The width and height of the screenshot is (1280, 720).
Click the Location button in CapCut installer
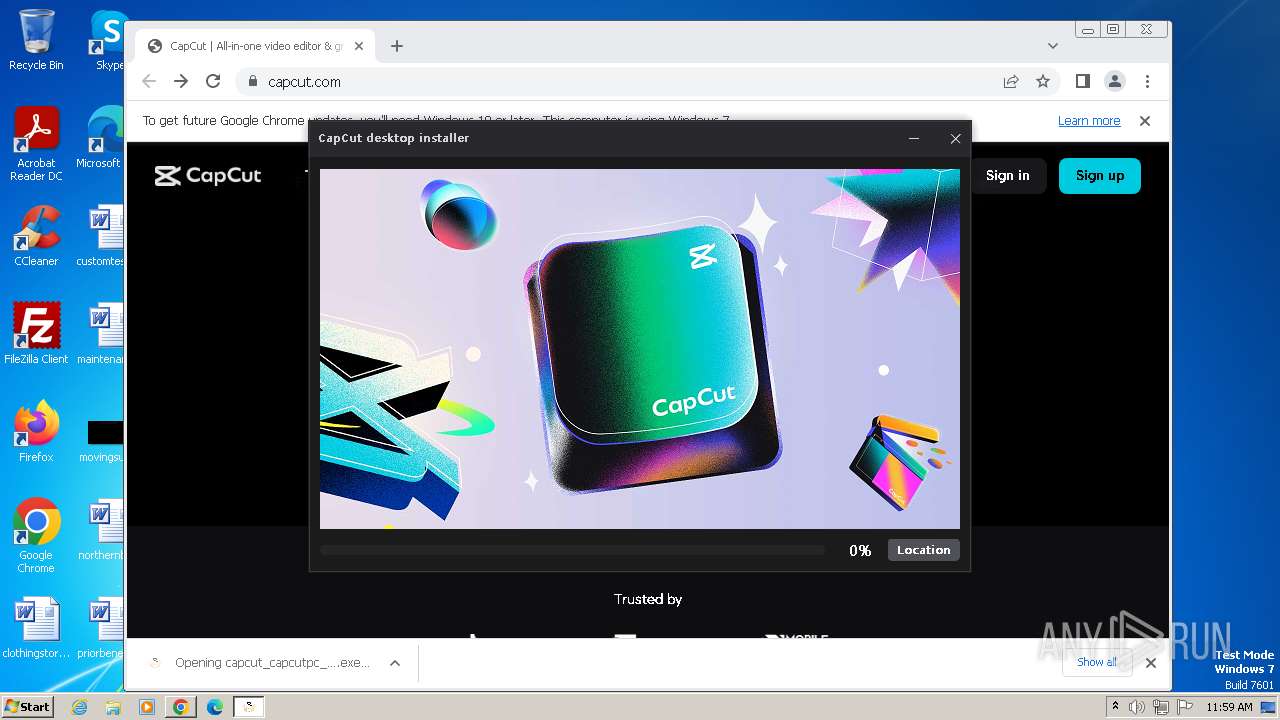(x=923, y=550)
